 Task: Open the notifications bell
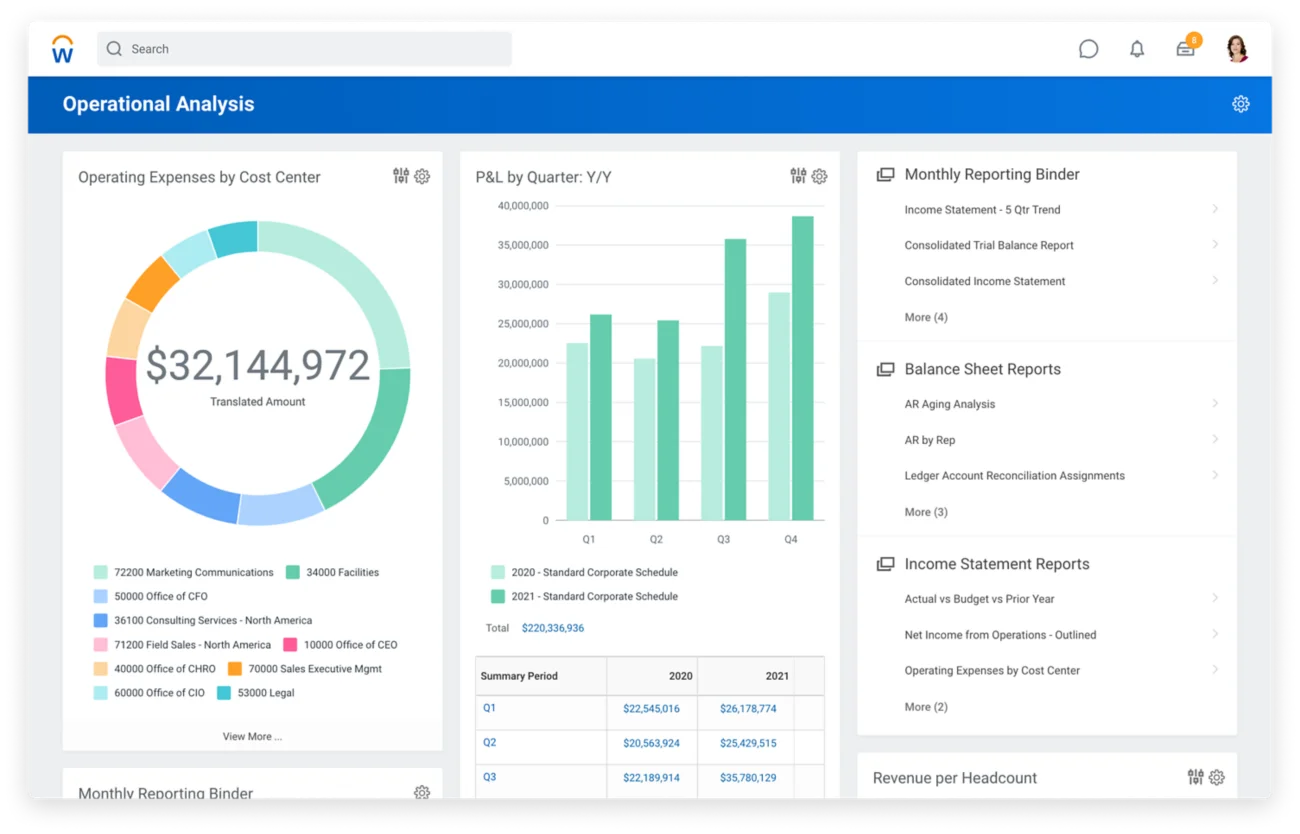click(x=1137, y=48)
